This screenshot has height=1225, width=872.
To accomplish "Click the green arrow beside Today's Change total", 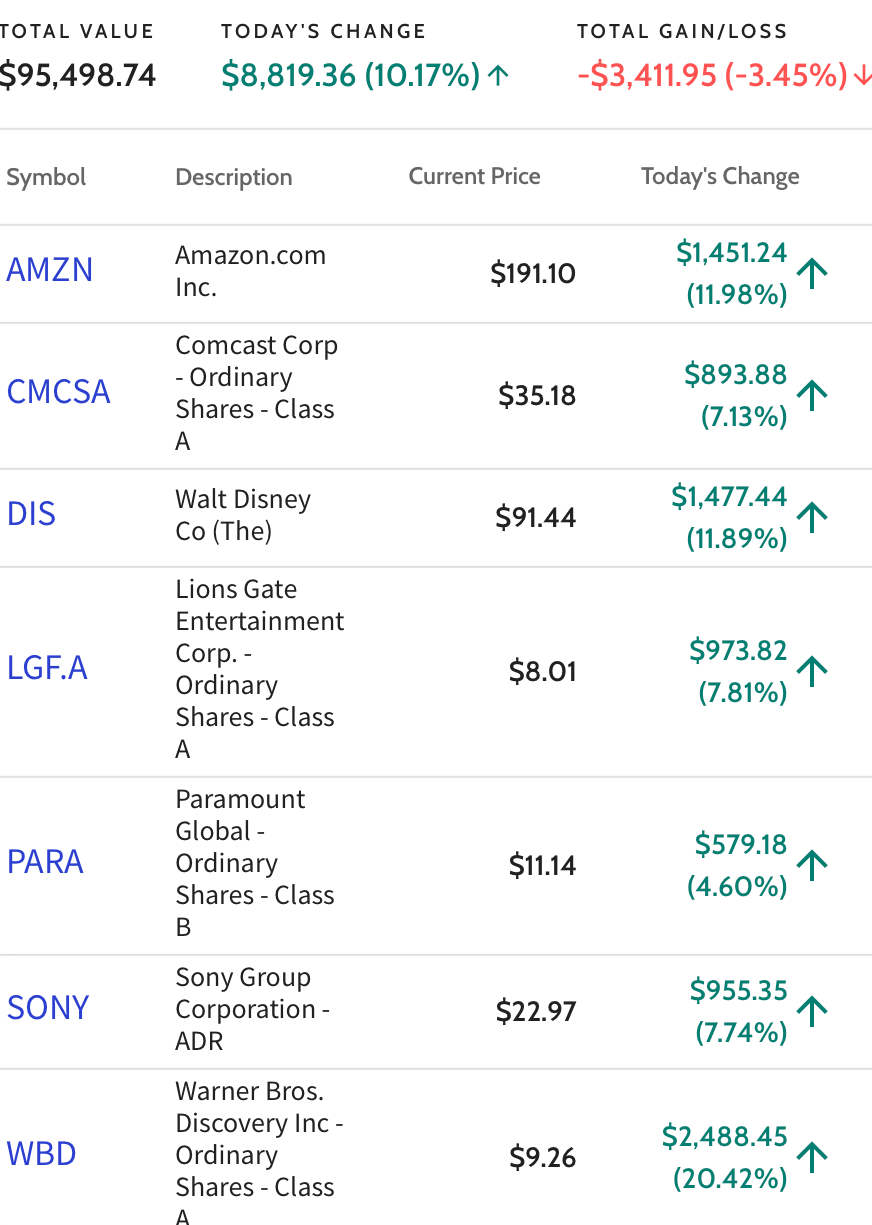I will coord(498,75).
